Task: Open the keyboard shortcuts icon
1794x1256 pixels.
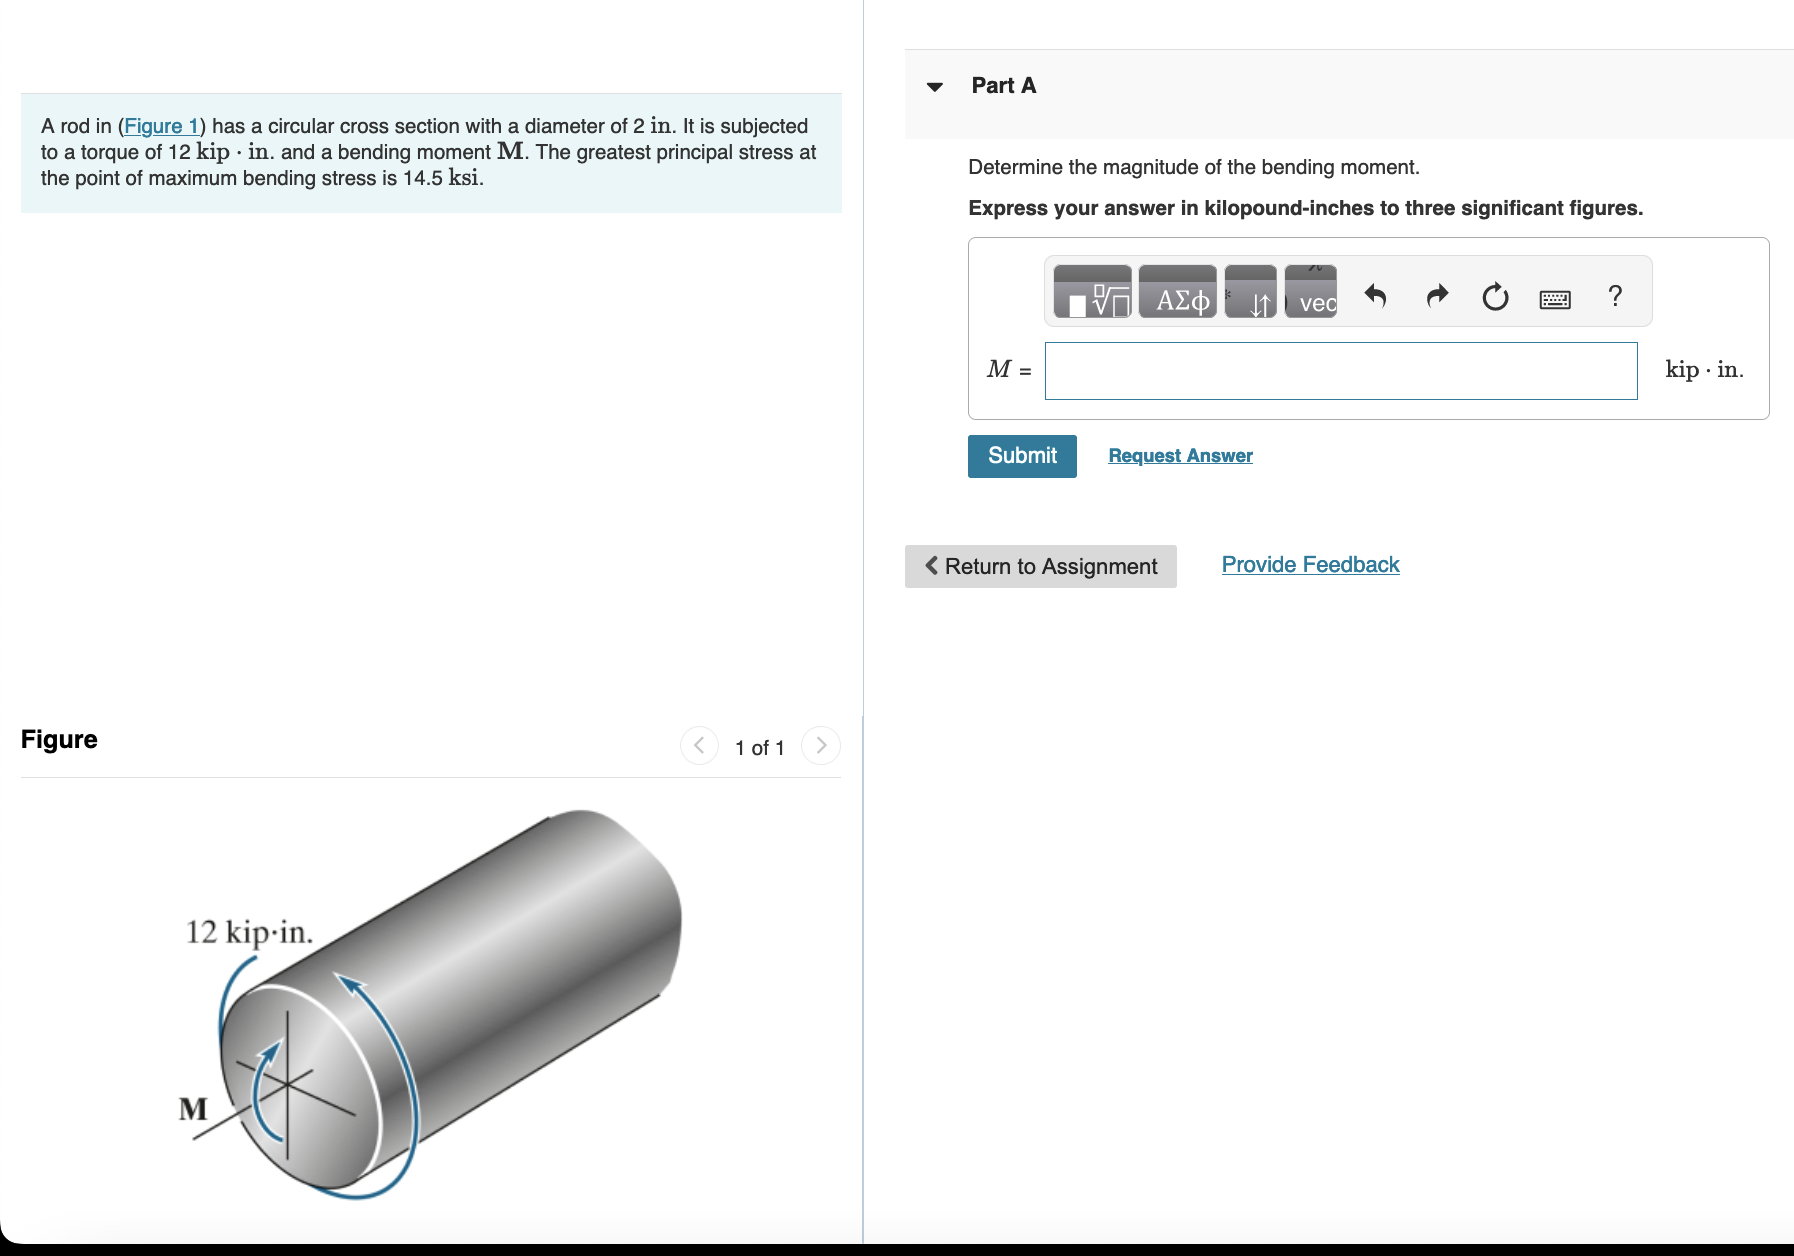Action: click(1556, 298)
